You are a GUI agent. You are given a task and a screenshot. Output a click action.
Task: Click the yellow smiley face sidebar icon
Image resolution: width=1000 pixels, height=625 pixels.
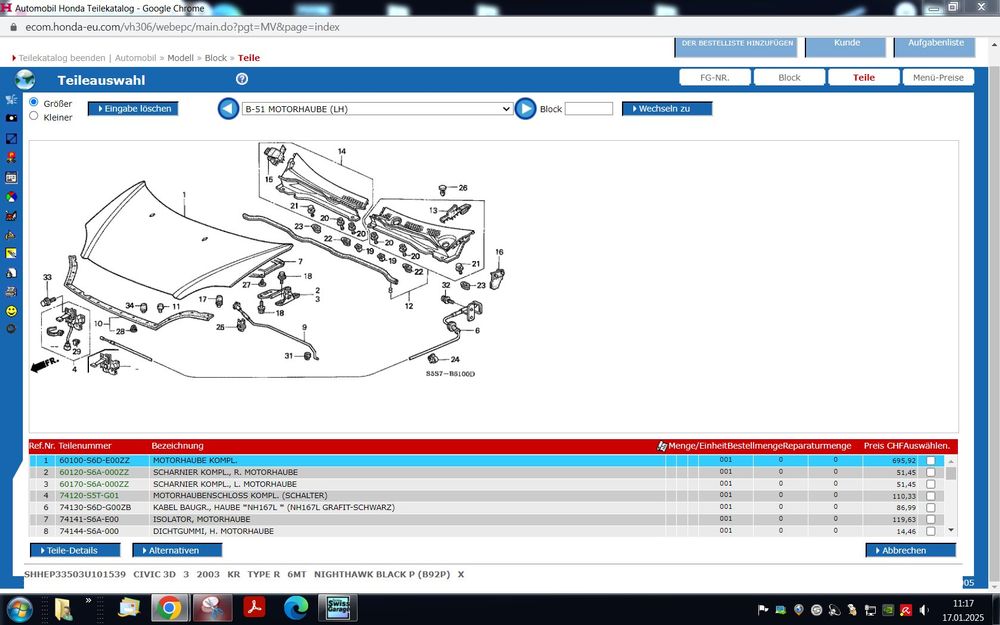click(x=11, y=311)
